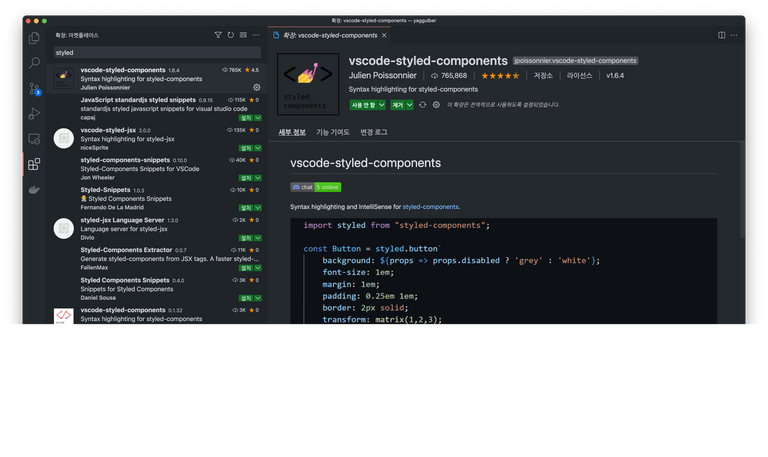Click the 사용 안 함 disable button
The width and height of the screenshot is (768, 457).
click(x=363, y=105)
